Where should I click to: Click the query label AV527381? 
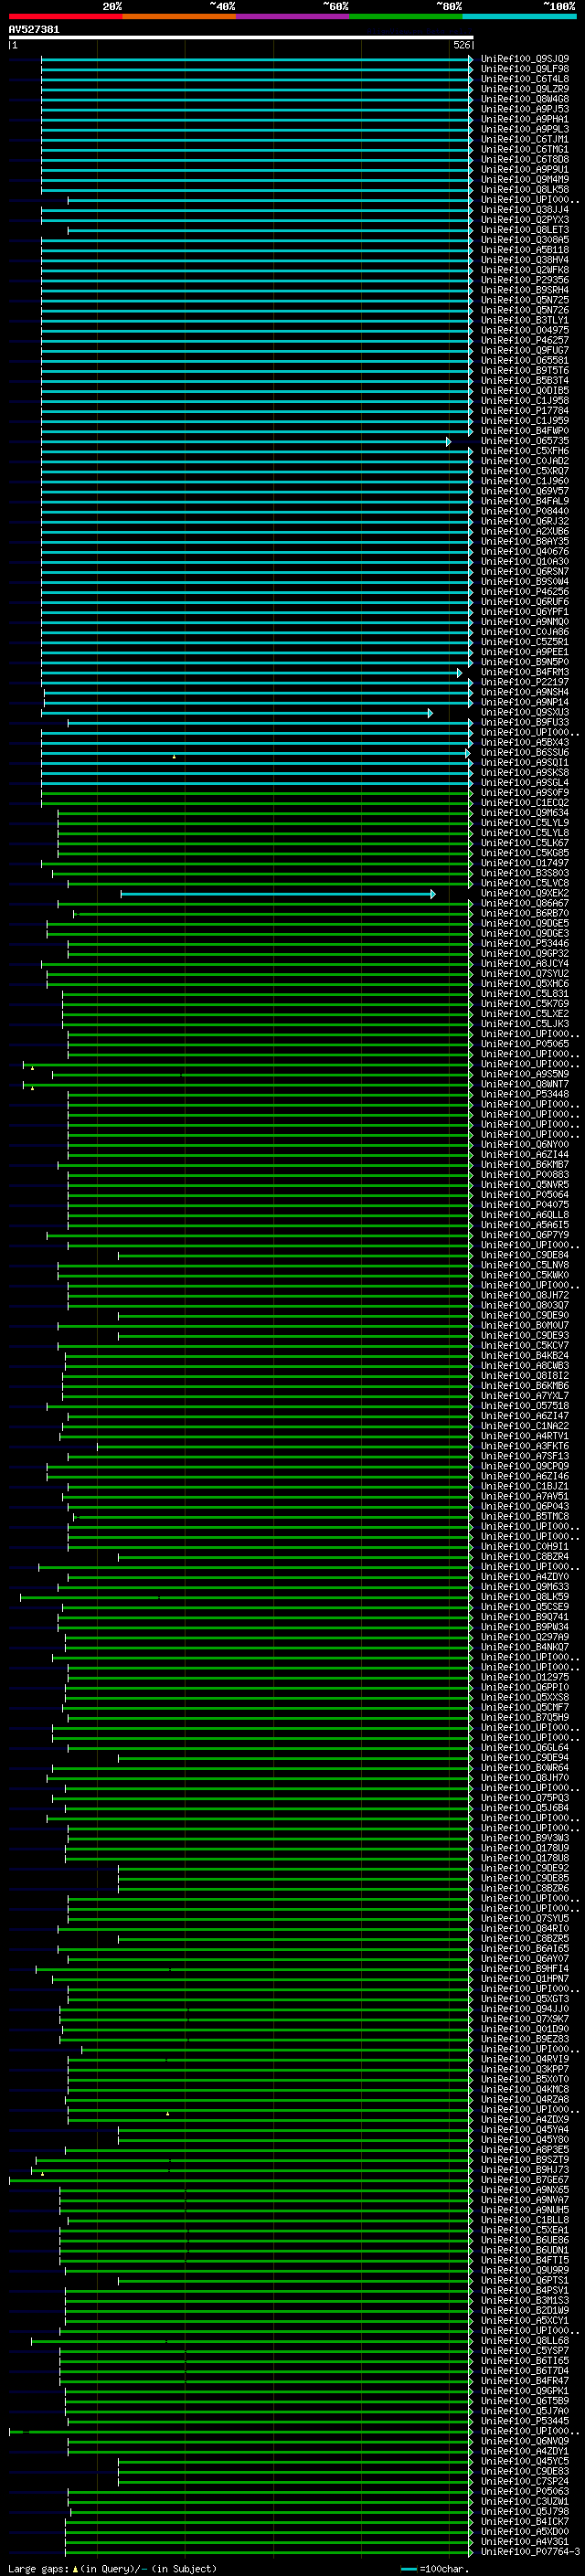[34, 30]
